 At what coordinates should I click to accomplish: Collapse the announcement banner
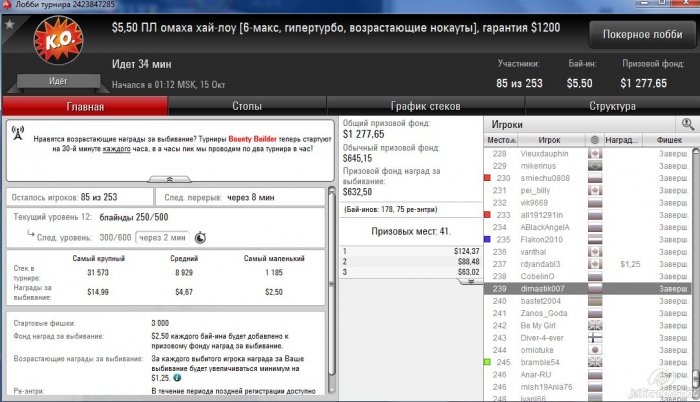(x=170, y=179)
